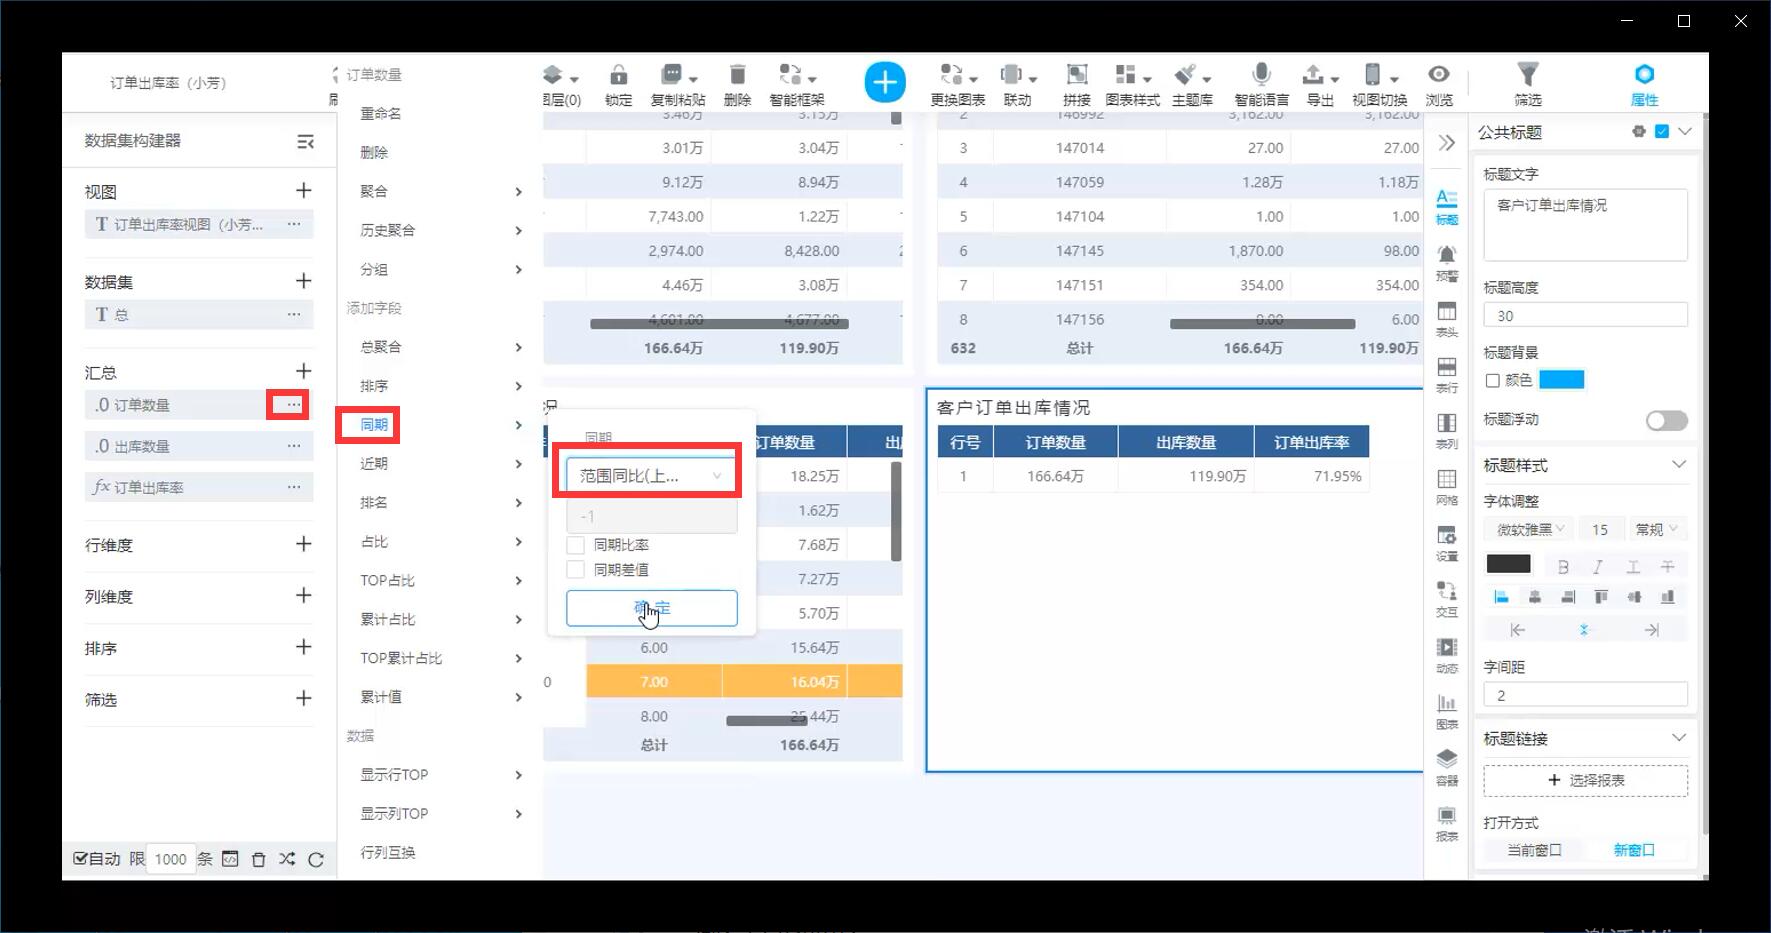The width and height of the screenshot is (1771, 933).
Task: Click the 选择报表 button
Action: pyautogui.click(x=1585, y=780)
